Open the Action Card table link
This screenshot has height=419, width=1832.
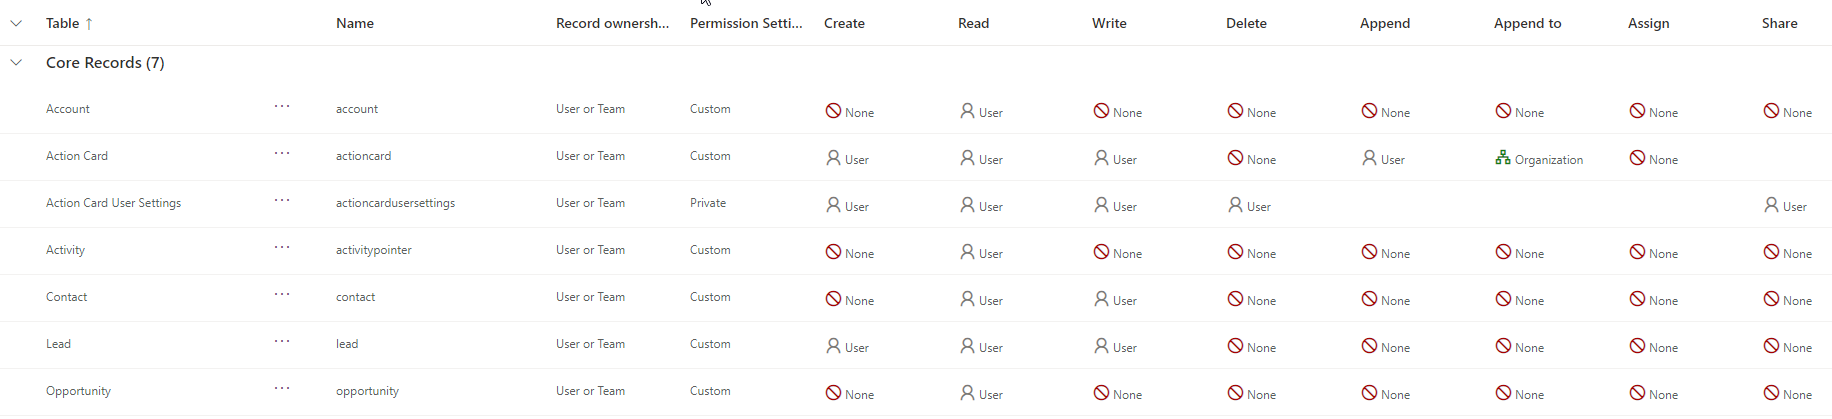click(77, 156)
